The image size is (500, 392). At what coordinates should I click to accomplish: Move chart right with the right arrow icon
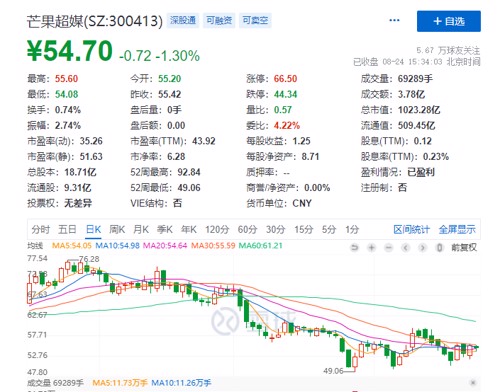[422, 248]
